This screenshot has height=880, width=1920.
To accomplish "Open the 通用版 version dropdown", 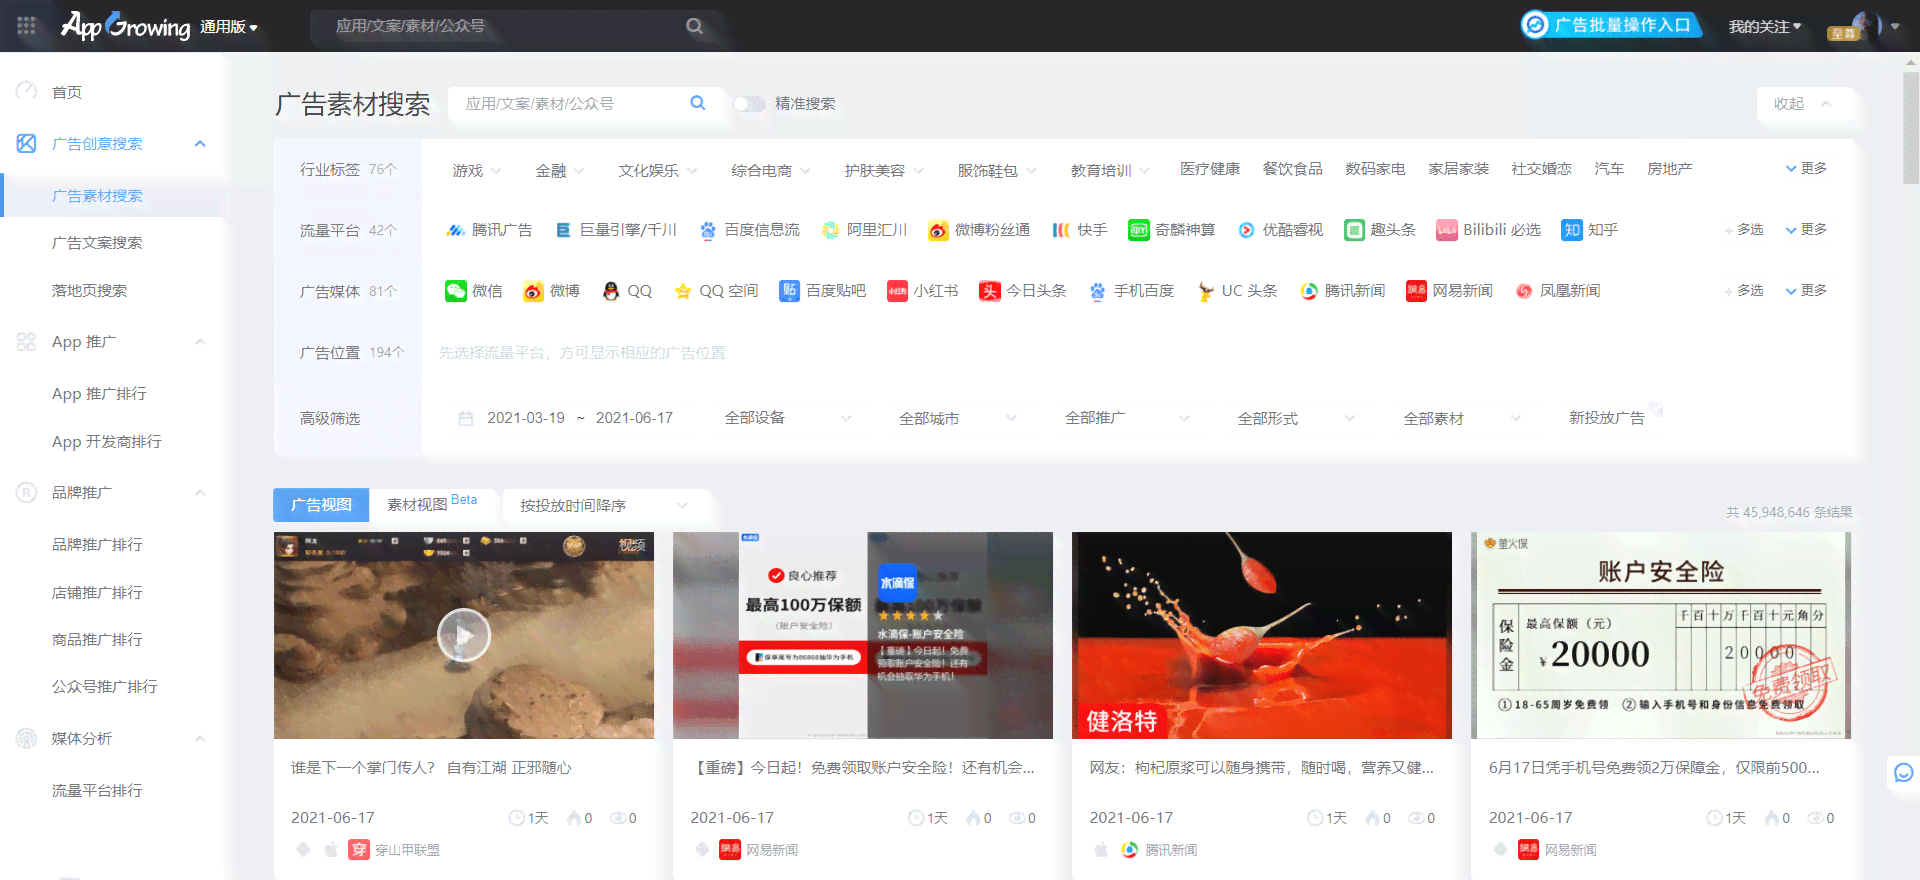I will (229, 27).
